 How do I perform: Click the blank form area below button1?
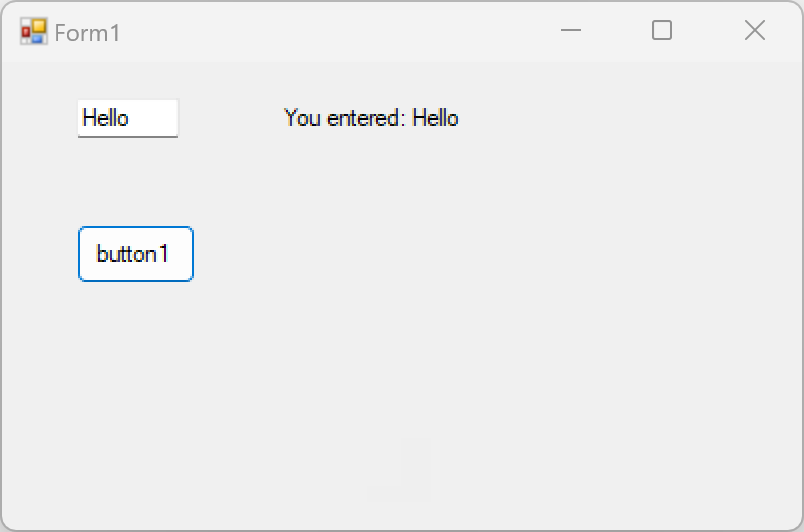click(136, 384)
